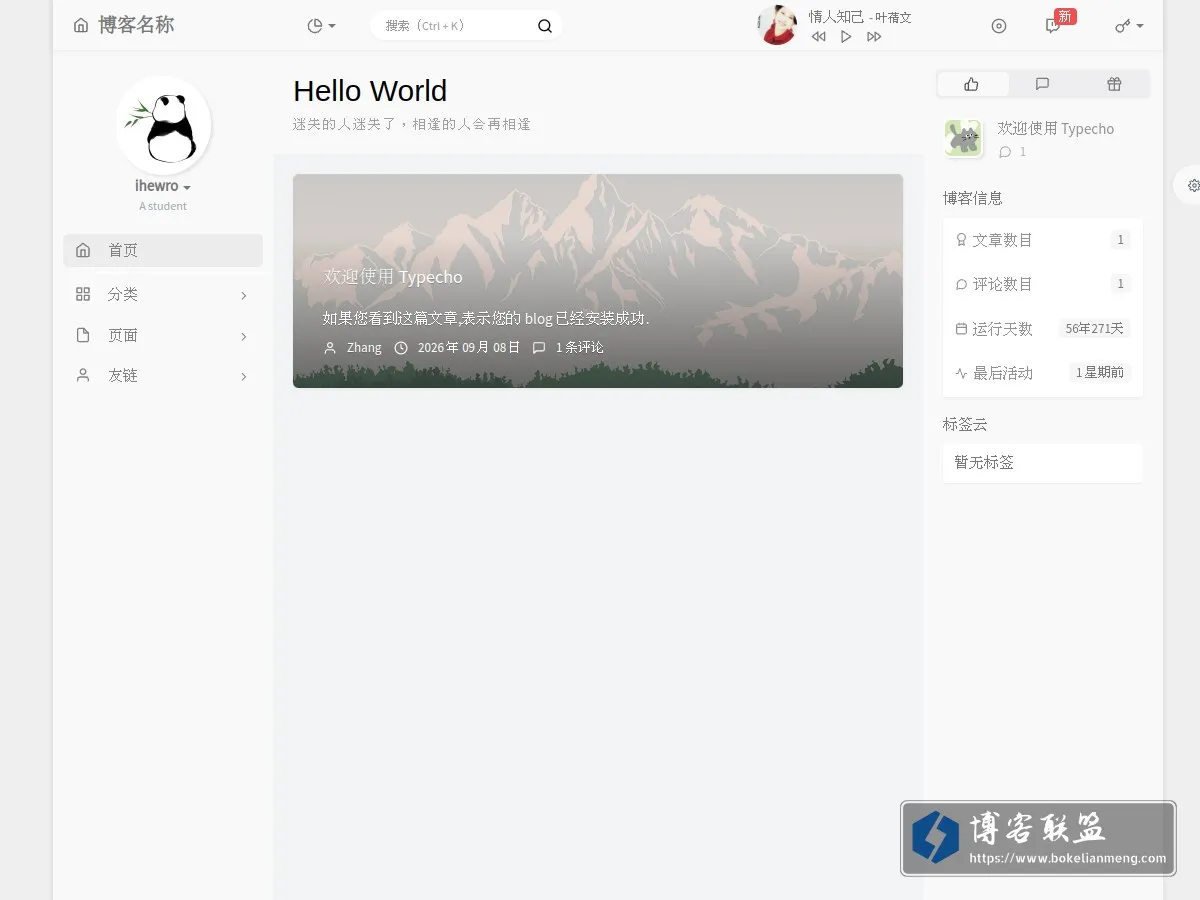1200x900 pixels.
Task: Skip to previous song
Action: click(818, 37)
